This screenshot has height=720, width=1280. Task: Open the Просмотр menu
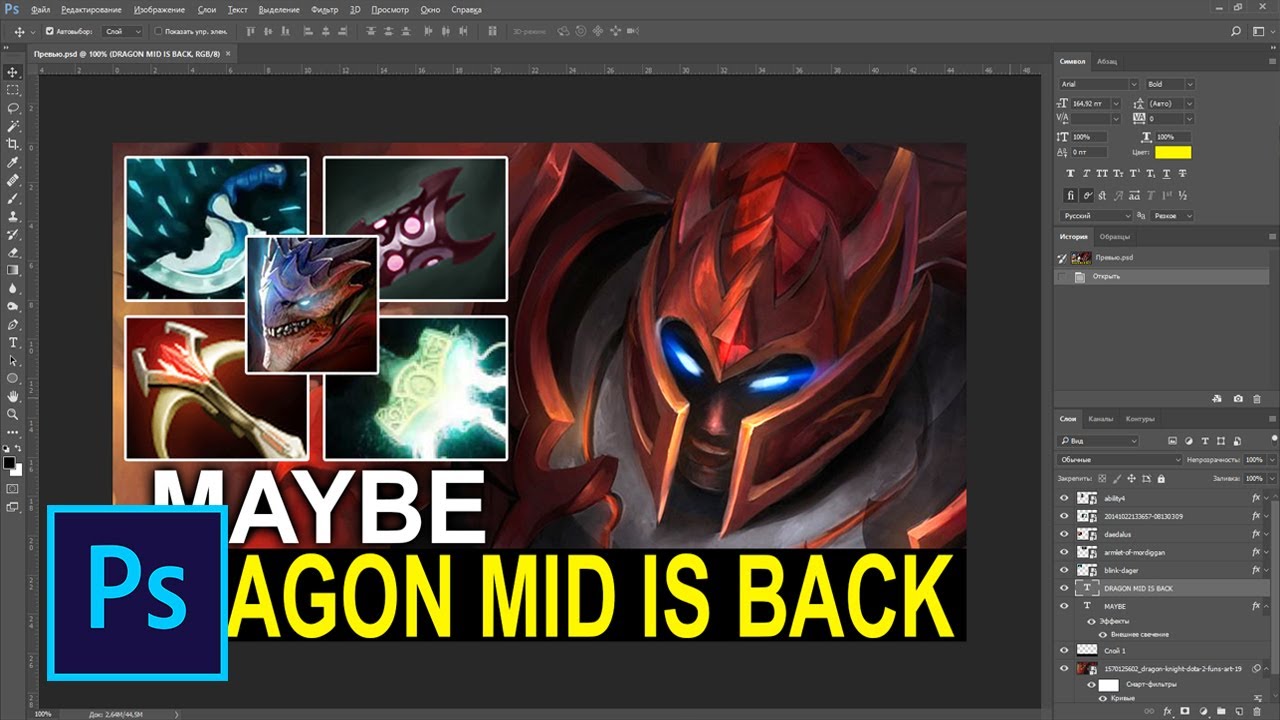coord(390,9)
